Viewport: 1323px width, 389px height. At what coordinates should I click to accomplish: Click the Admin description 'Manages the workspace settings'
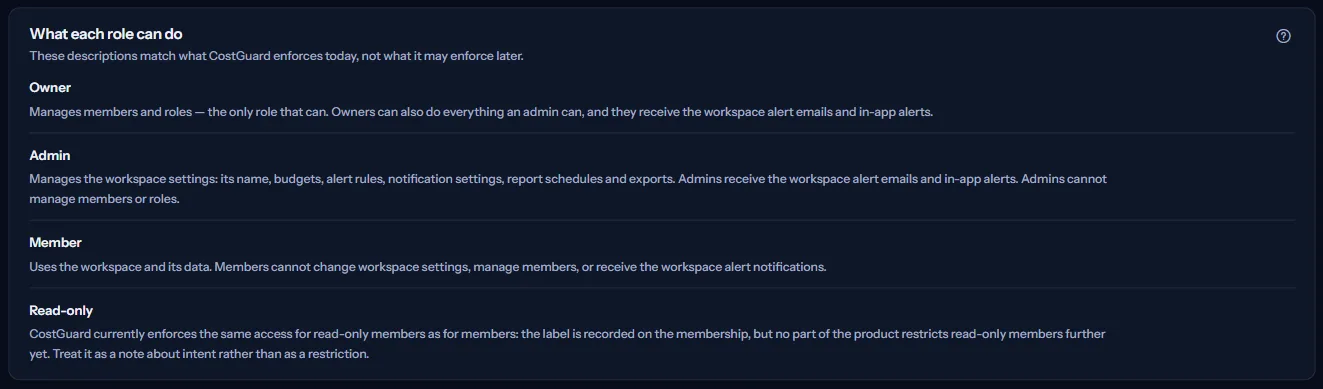pyautogui.click(x=568, y=189)
